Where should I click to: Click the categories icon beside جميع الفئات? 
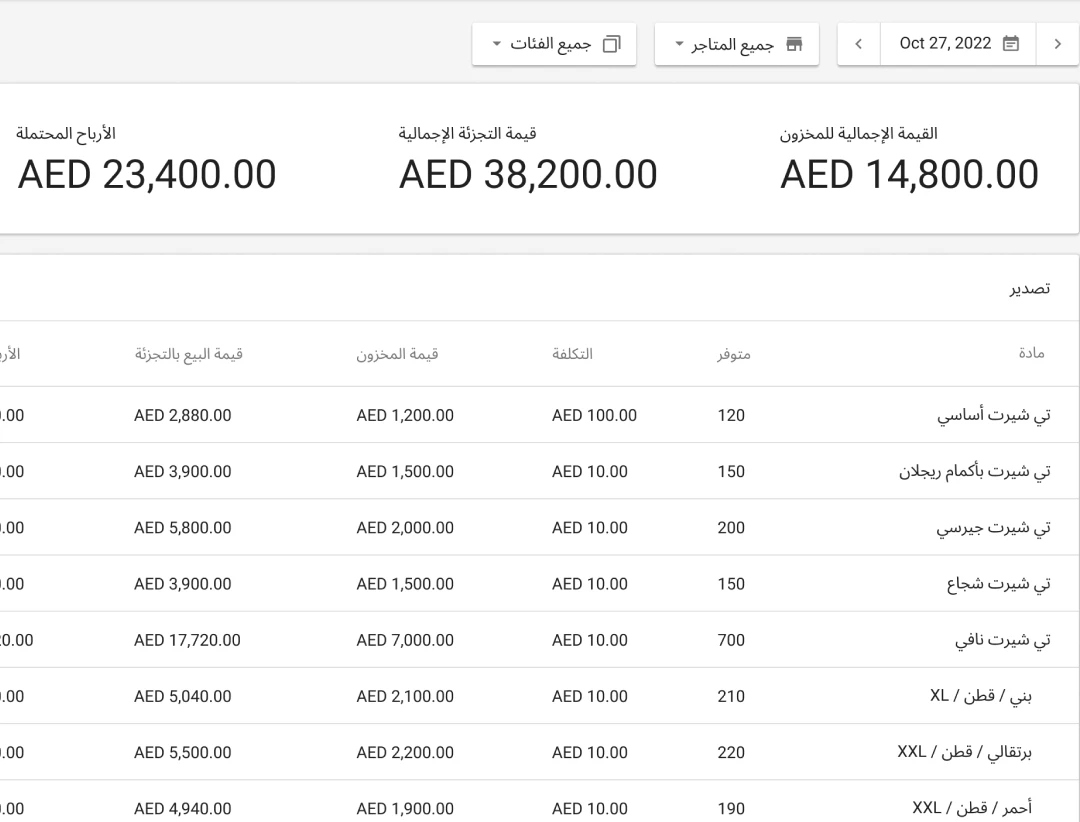(x=611, y=43)
